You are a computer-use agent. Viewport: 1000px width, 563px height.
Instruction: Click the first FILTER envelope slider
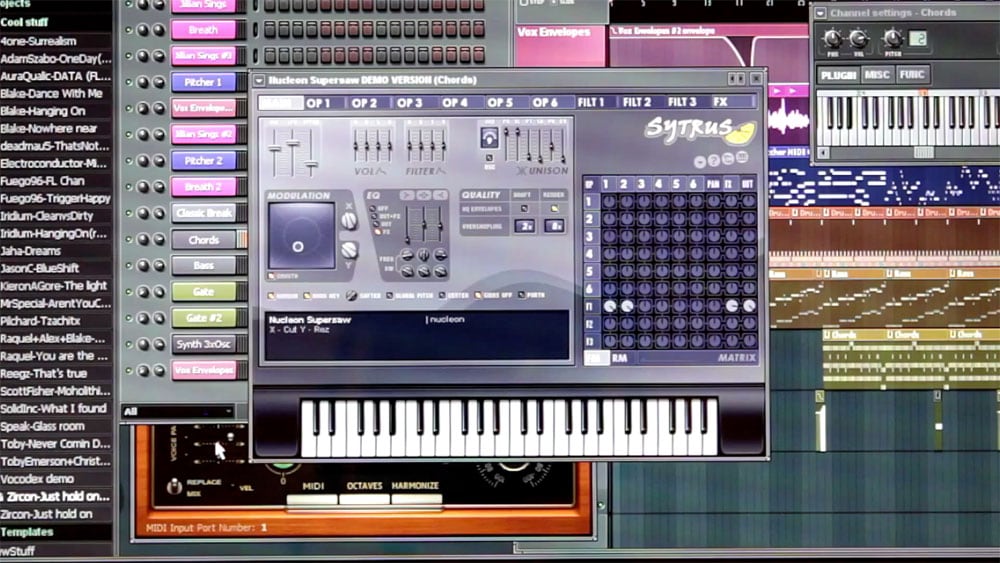410,146
